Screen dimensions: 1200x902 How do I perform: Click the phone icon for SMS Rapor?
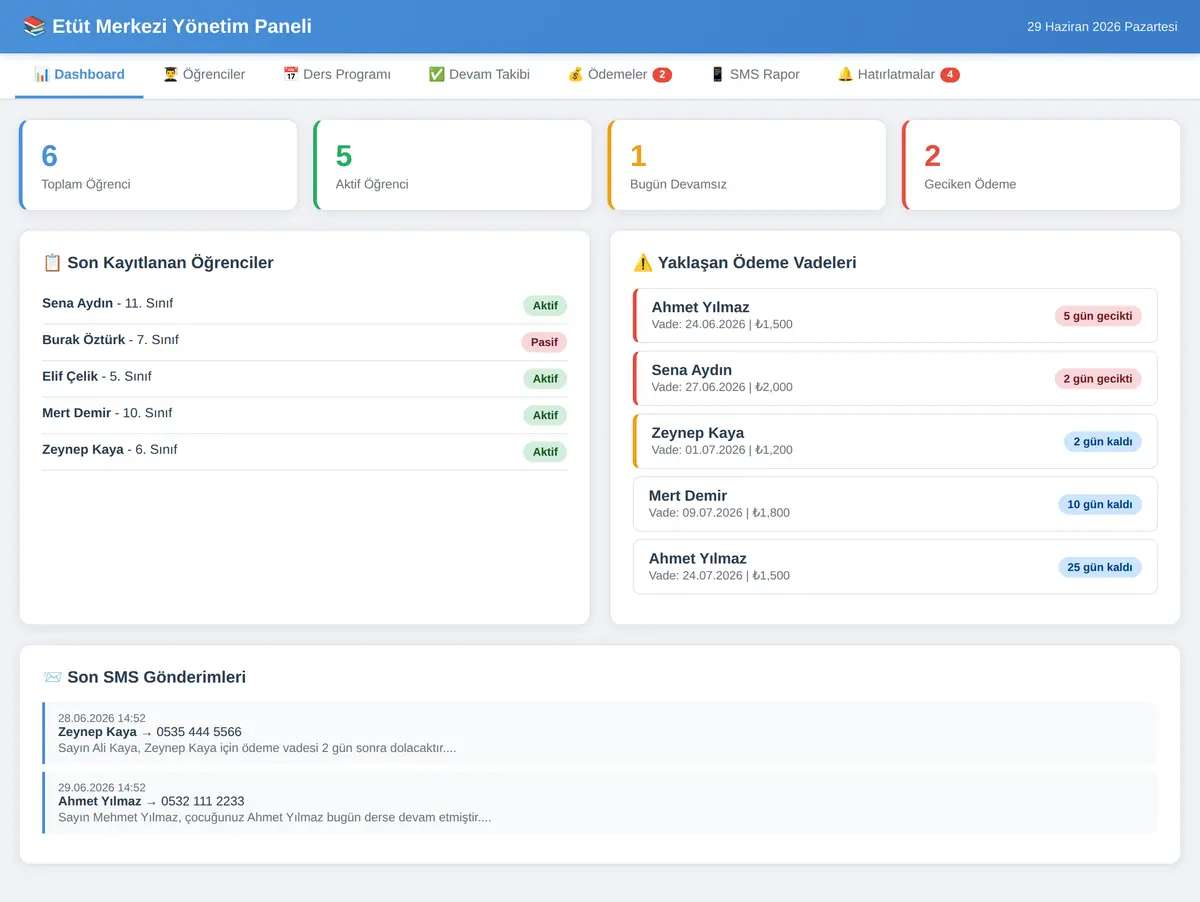(x=717, y=74)
